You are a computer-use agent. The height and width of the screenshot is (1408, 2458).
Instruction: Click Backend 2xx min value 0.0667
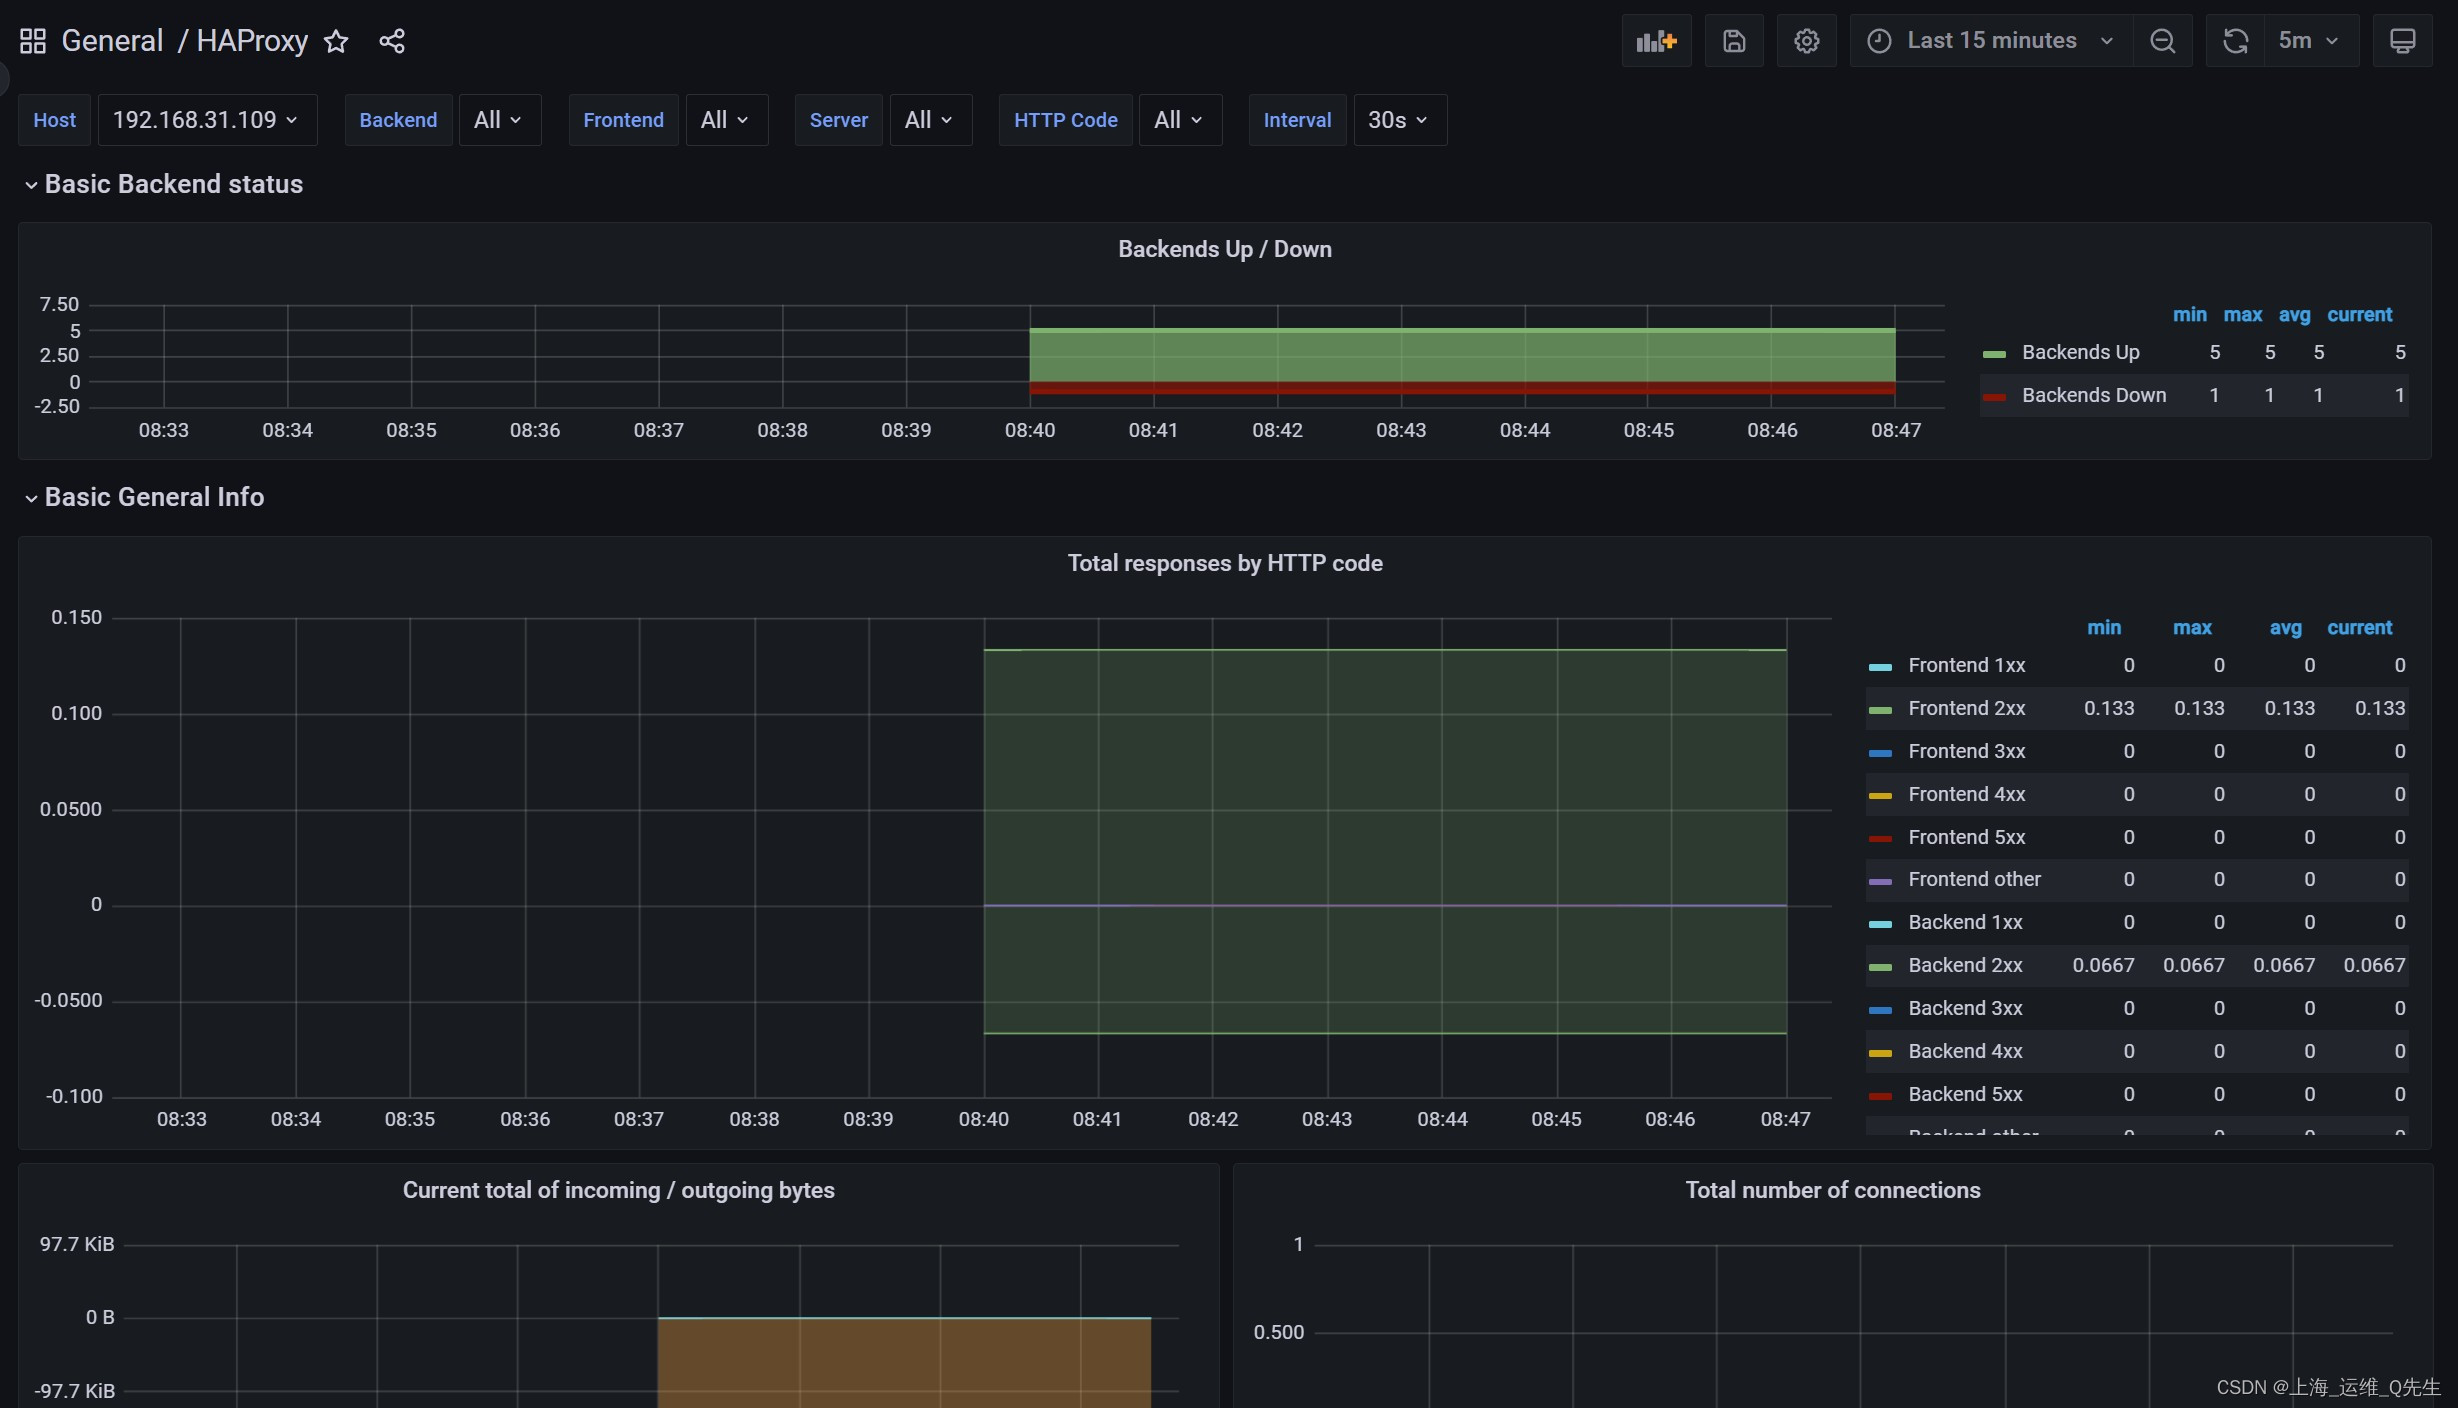(2103, 965)
